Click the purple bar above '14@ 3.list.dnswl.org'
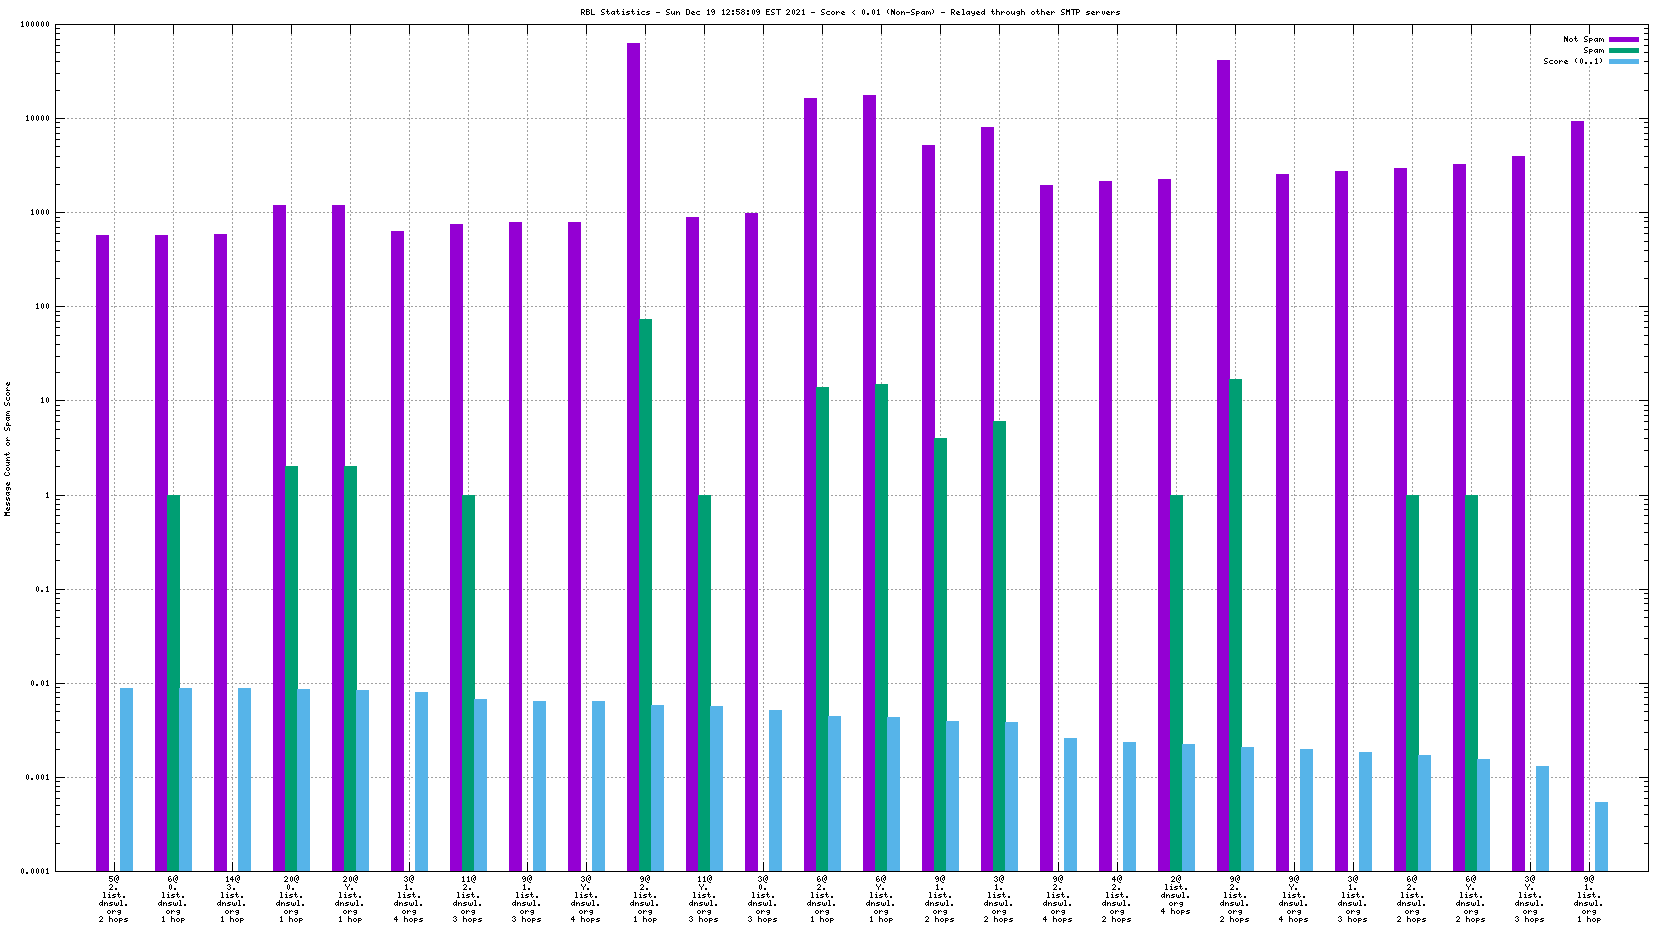 coord(220,552)
